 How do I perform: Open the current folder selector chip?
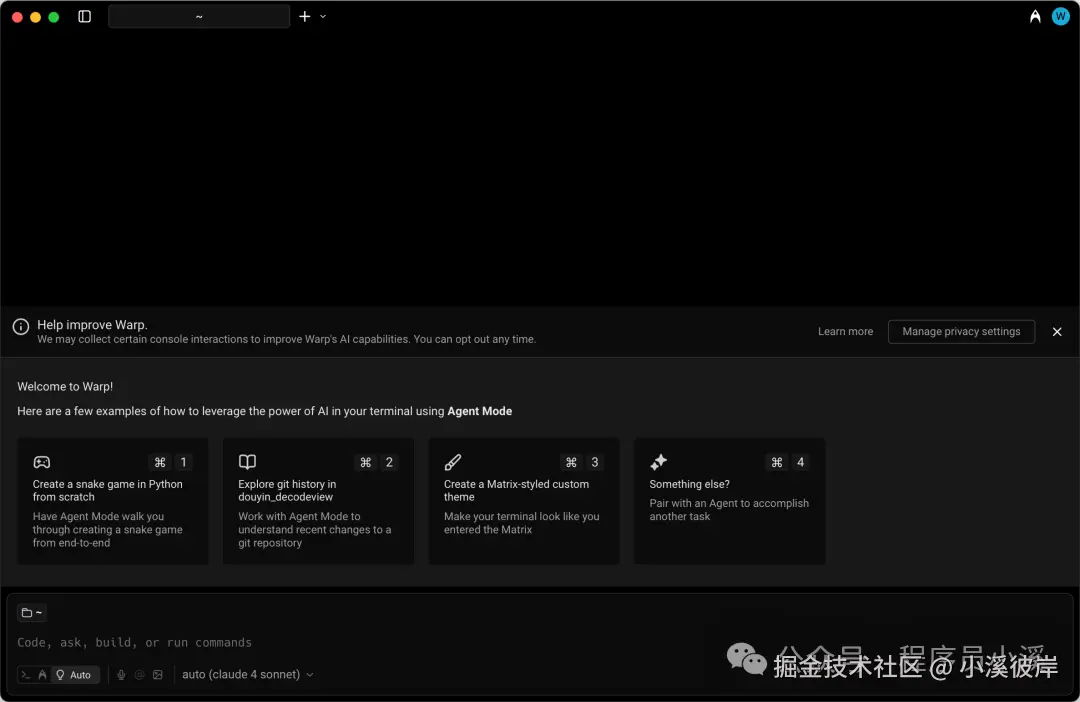click(32, 612)
